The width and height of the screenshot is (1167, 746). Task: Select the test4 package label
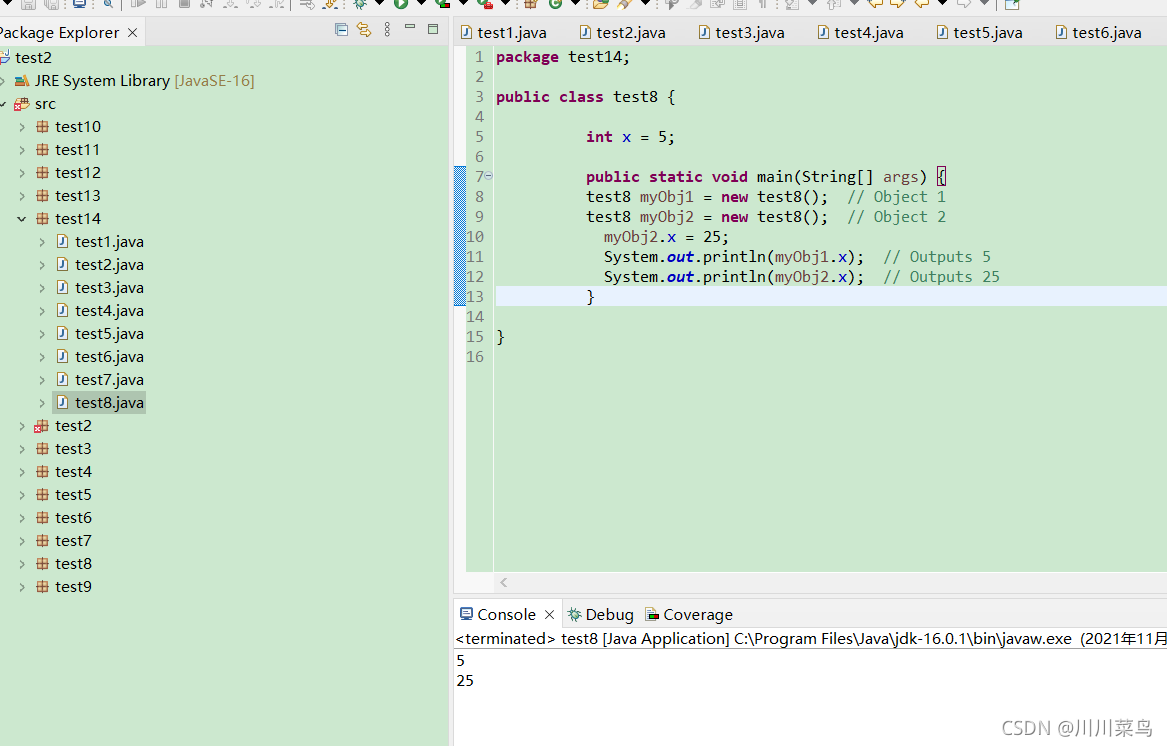point(73,472)
